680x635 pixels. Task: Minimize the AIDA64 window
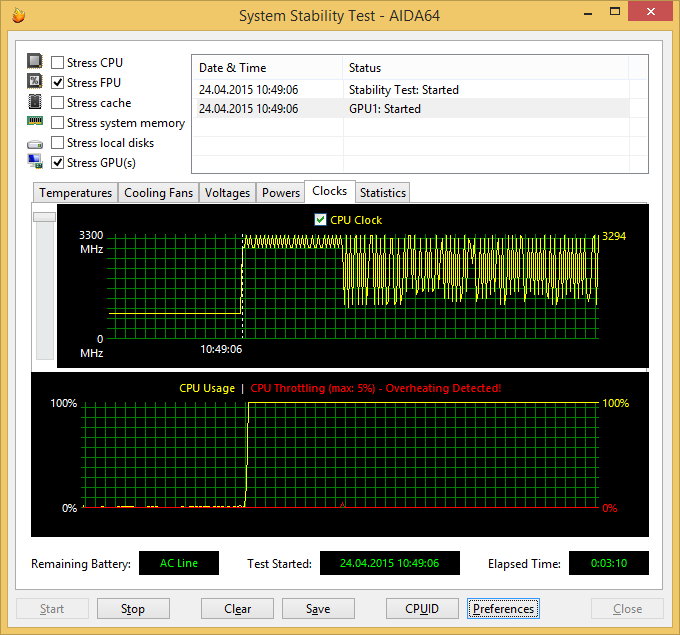click(x=588, y=13)
